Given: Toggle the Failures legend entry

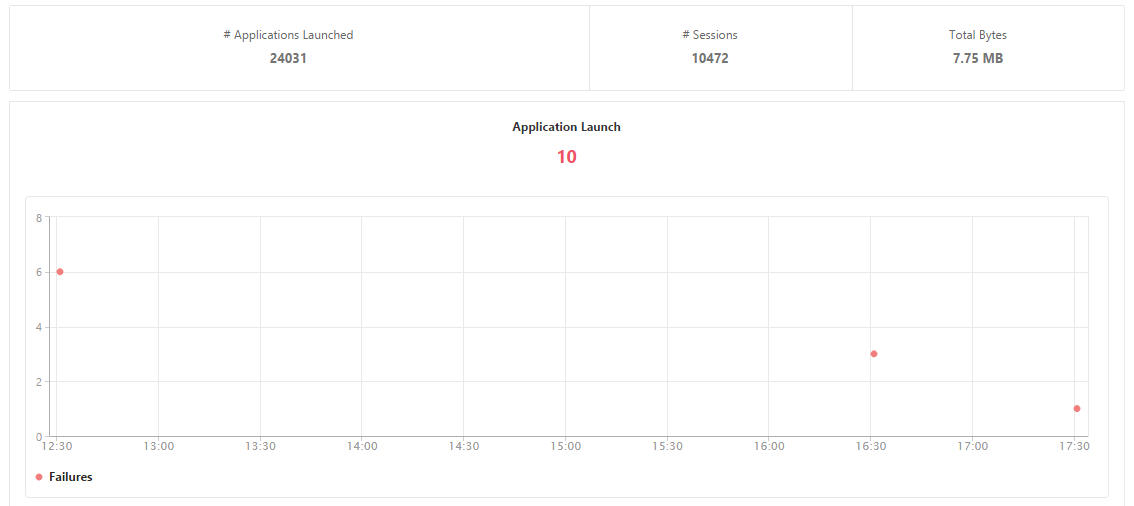Looking at the screenshot, I should click(x=64, y=477).
